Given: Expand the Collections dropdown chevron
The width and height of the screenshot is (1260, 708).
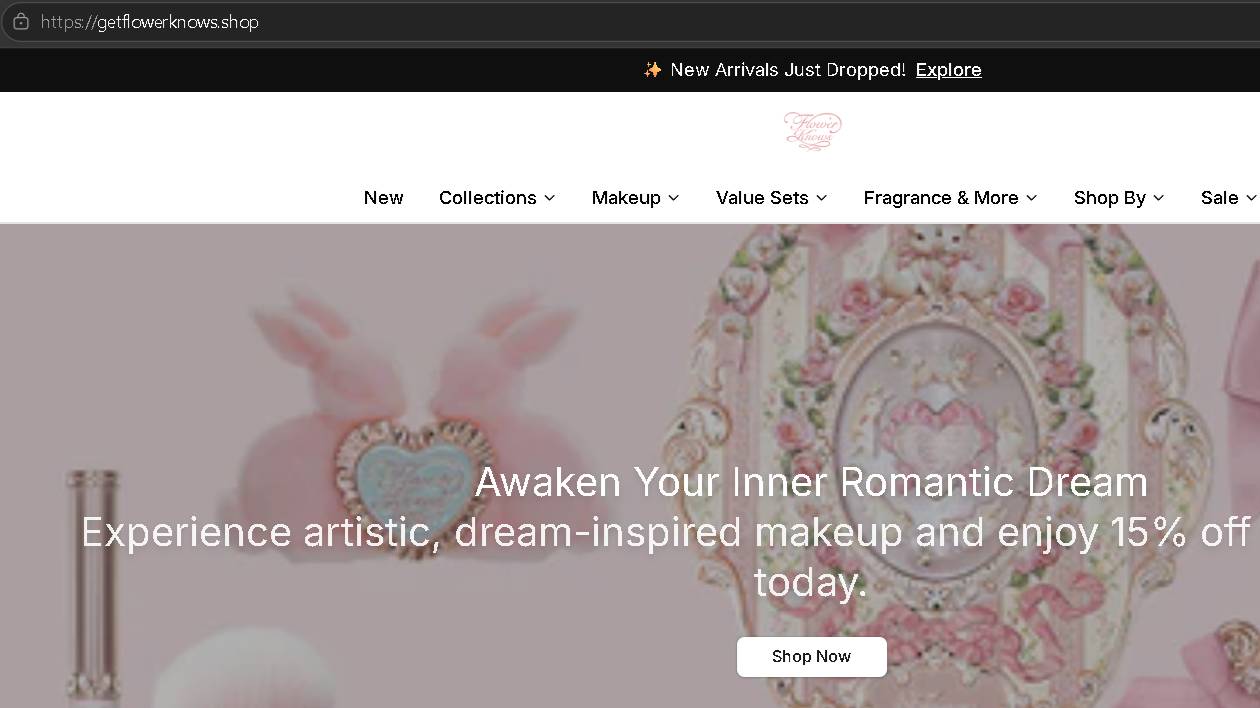Looking at the screenshot, I should 549,198.
